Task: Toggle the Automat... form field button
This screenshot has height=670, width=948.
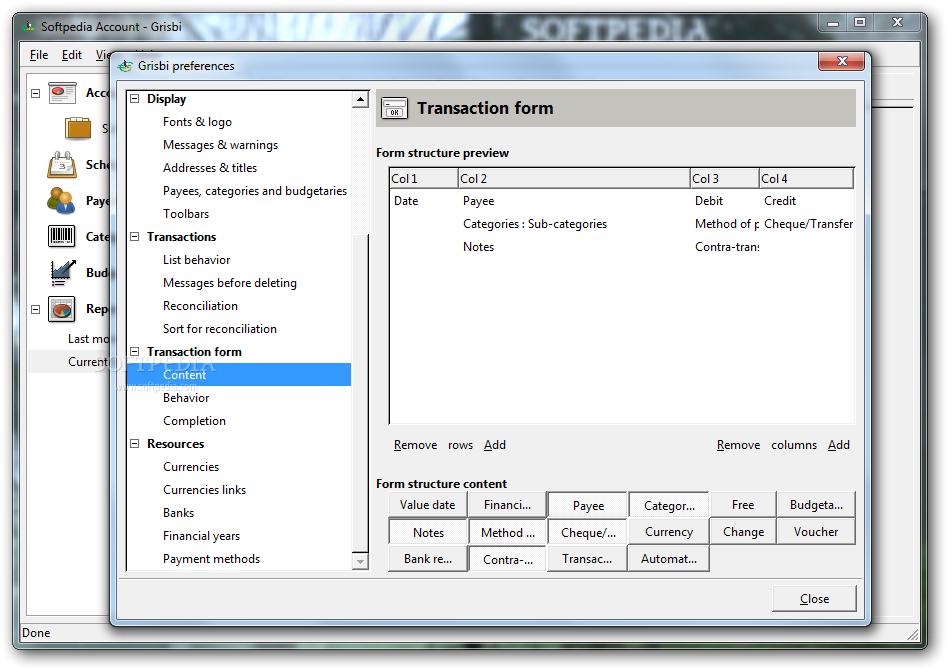Action: (669, 559)
